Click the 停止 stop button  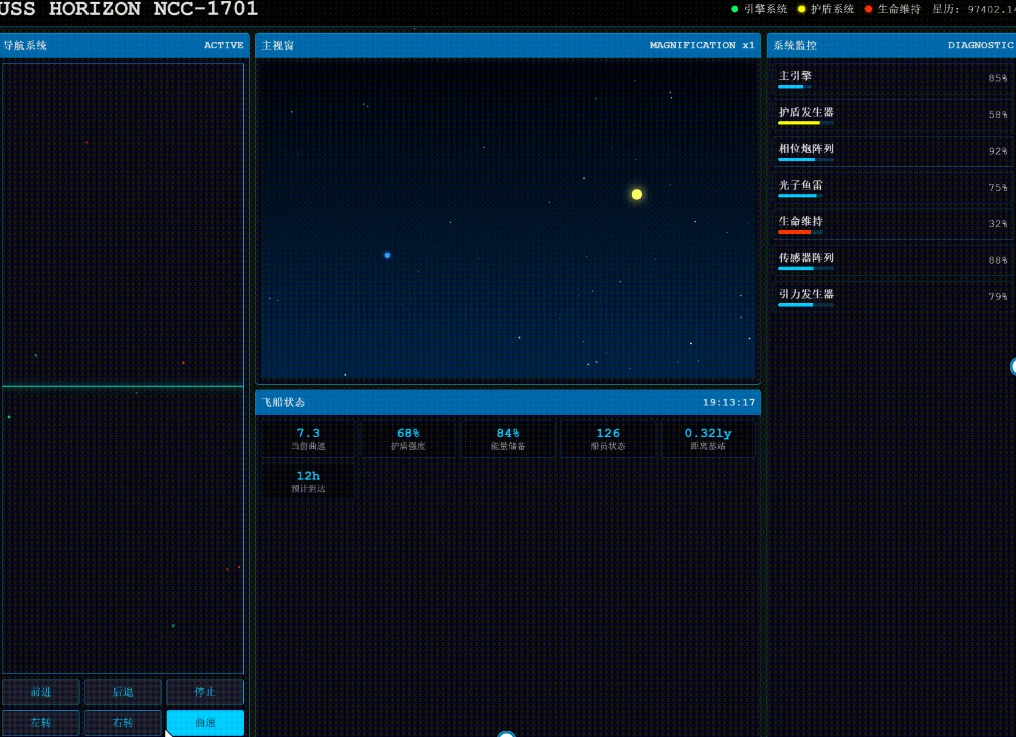point(205,692)
